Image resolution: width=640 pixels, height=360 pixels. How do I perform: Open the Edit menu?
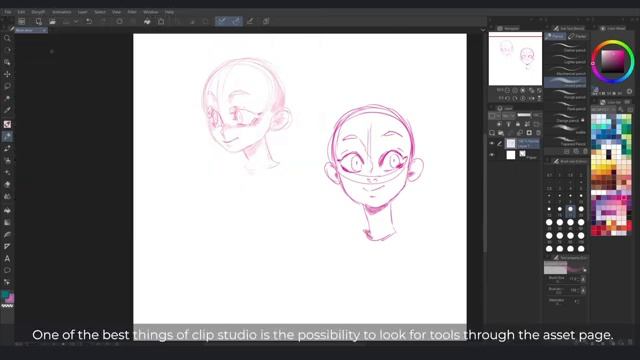pyautogui.click(x=21, y=12)
